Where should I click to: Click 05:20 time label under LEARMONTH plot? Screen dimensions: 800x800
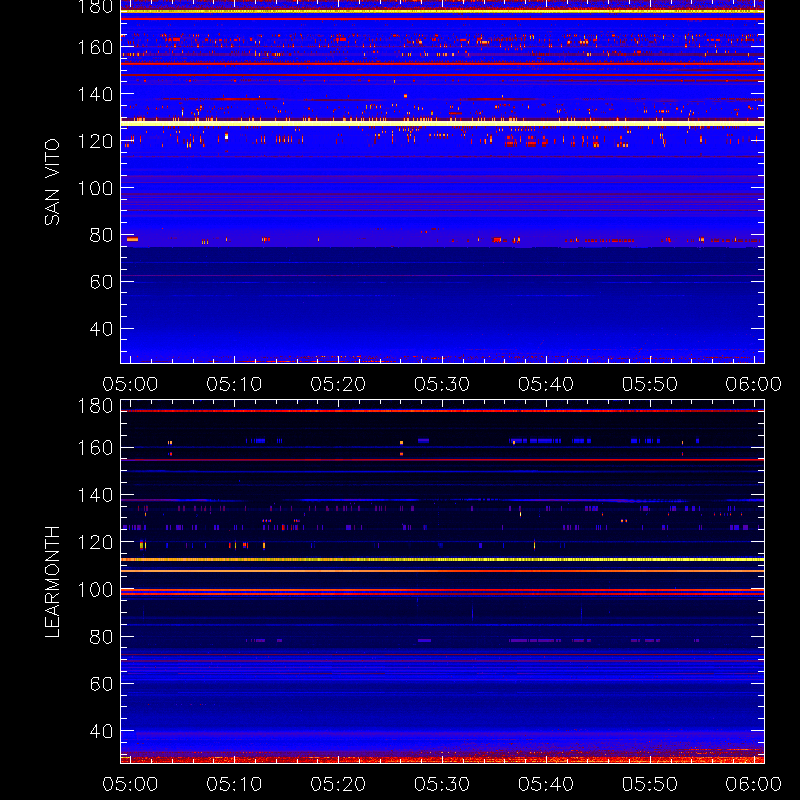[338, 784]
